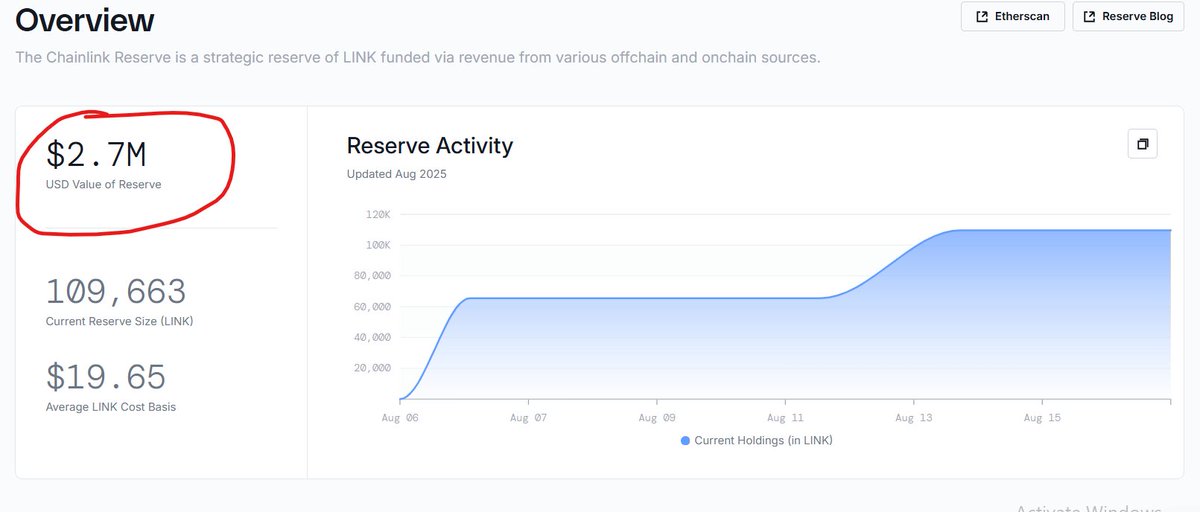Click the 20,000 y-axis label
The width and height of the screenshot is (1200, 512).
[372, 368]
